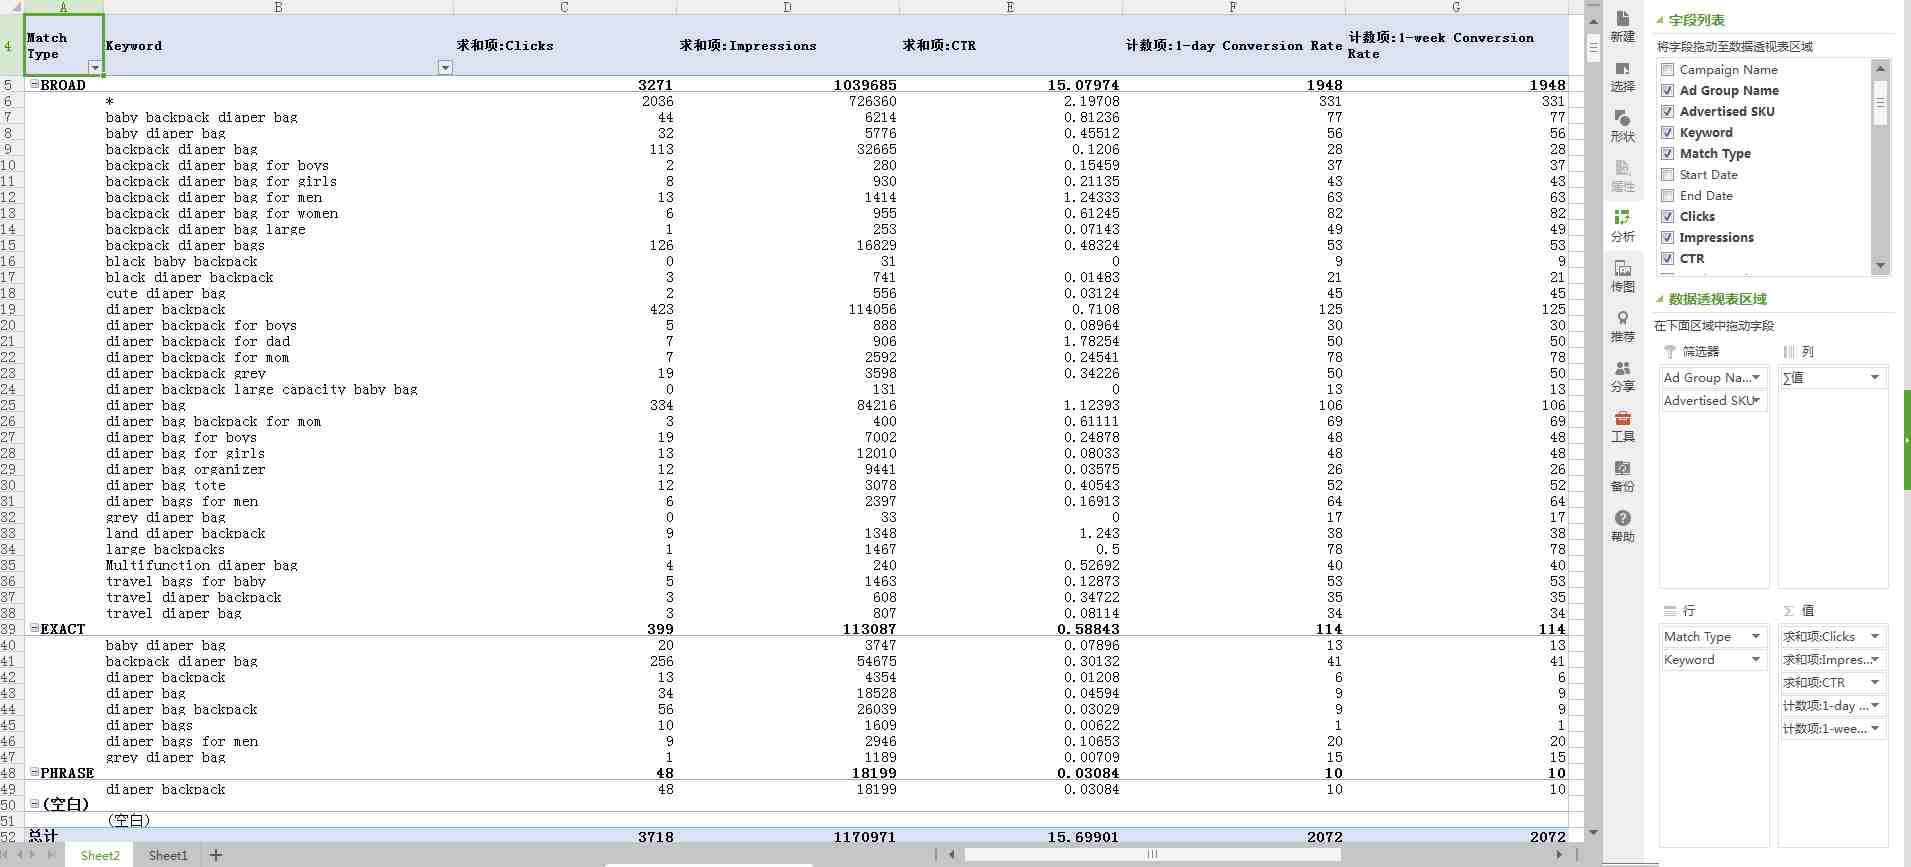The height and width of the screenshot is (867, 1911).
Task: Select Clicks total 3271 in the BROAD row
Action: [565, 85]
